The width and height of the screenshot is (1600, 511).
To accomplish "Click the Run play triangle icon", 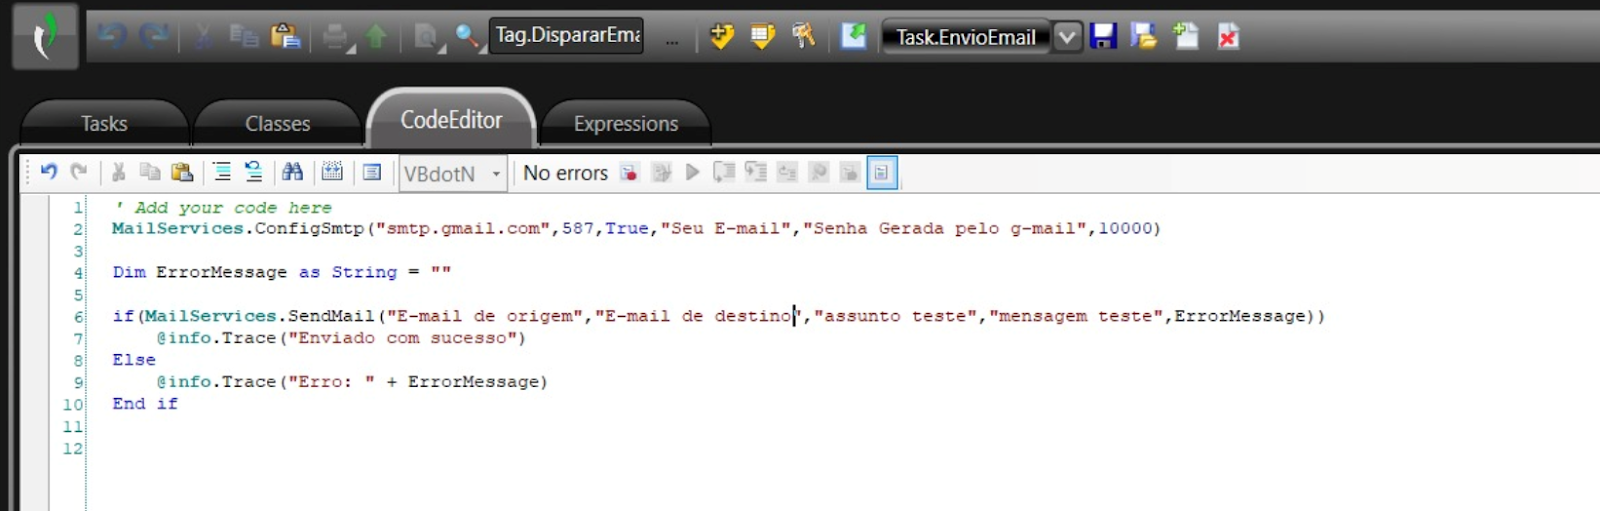I will (x=692, y=172).
